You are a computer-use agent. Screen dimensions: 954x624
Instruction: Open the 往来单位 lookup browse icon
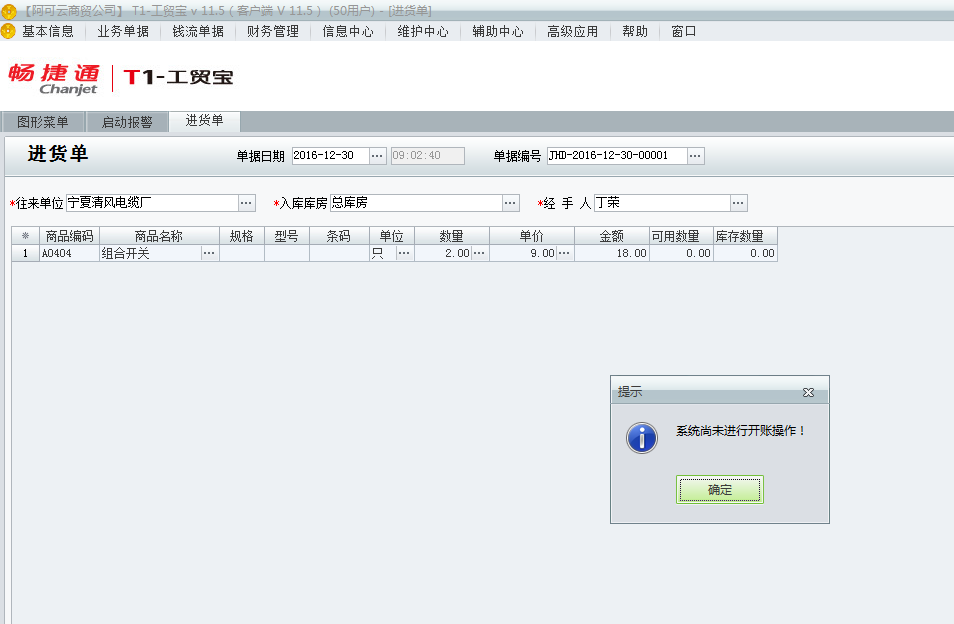(247, 202)
